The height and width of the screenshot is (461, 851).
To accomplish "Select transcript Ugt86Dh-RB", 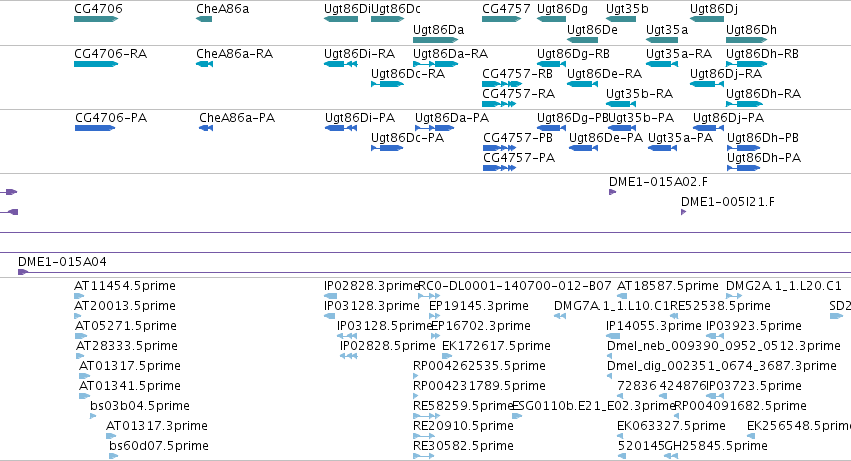I will pyautogui.click(x=746, y=64).
